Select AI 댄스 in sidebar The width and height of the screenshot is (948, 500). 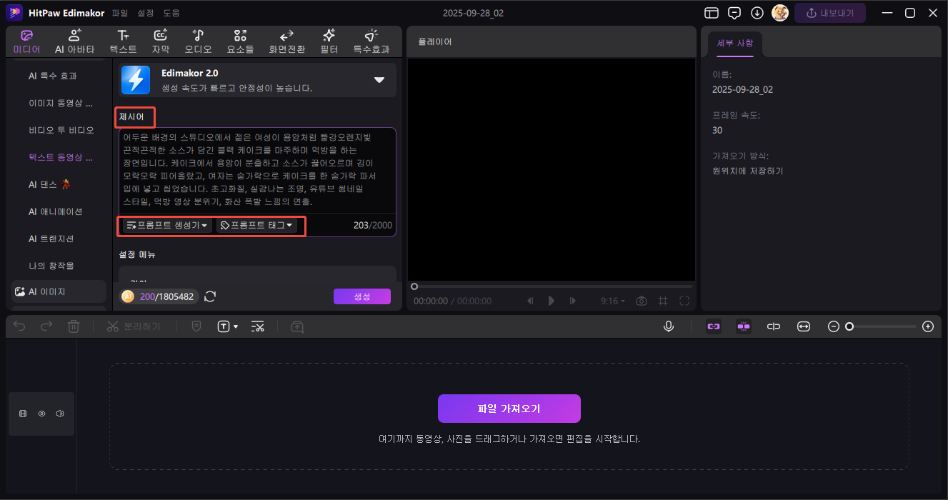[x=50, y=184]
